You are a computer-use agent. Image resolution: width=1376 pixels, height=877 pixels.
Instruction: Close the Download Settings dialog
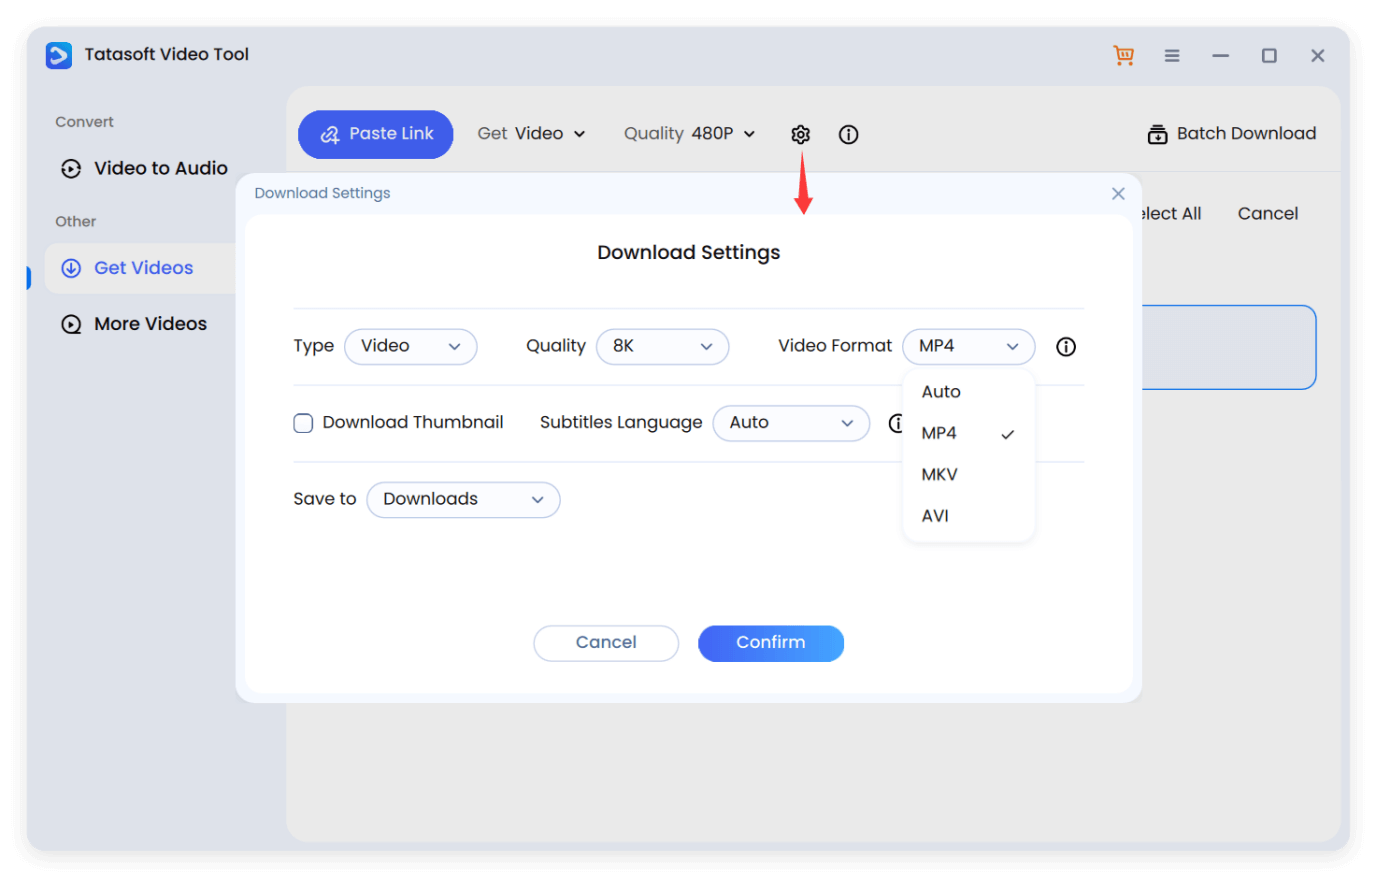[1117, 193]
